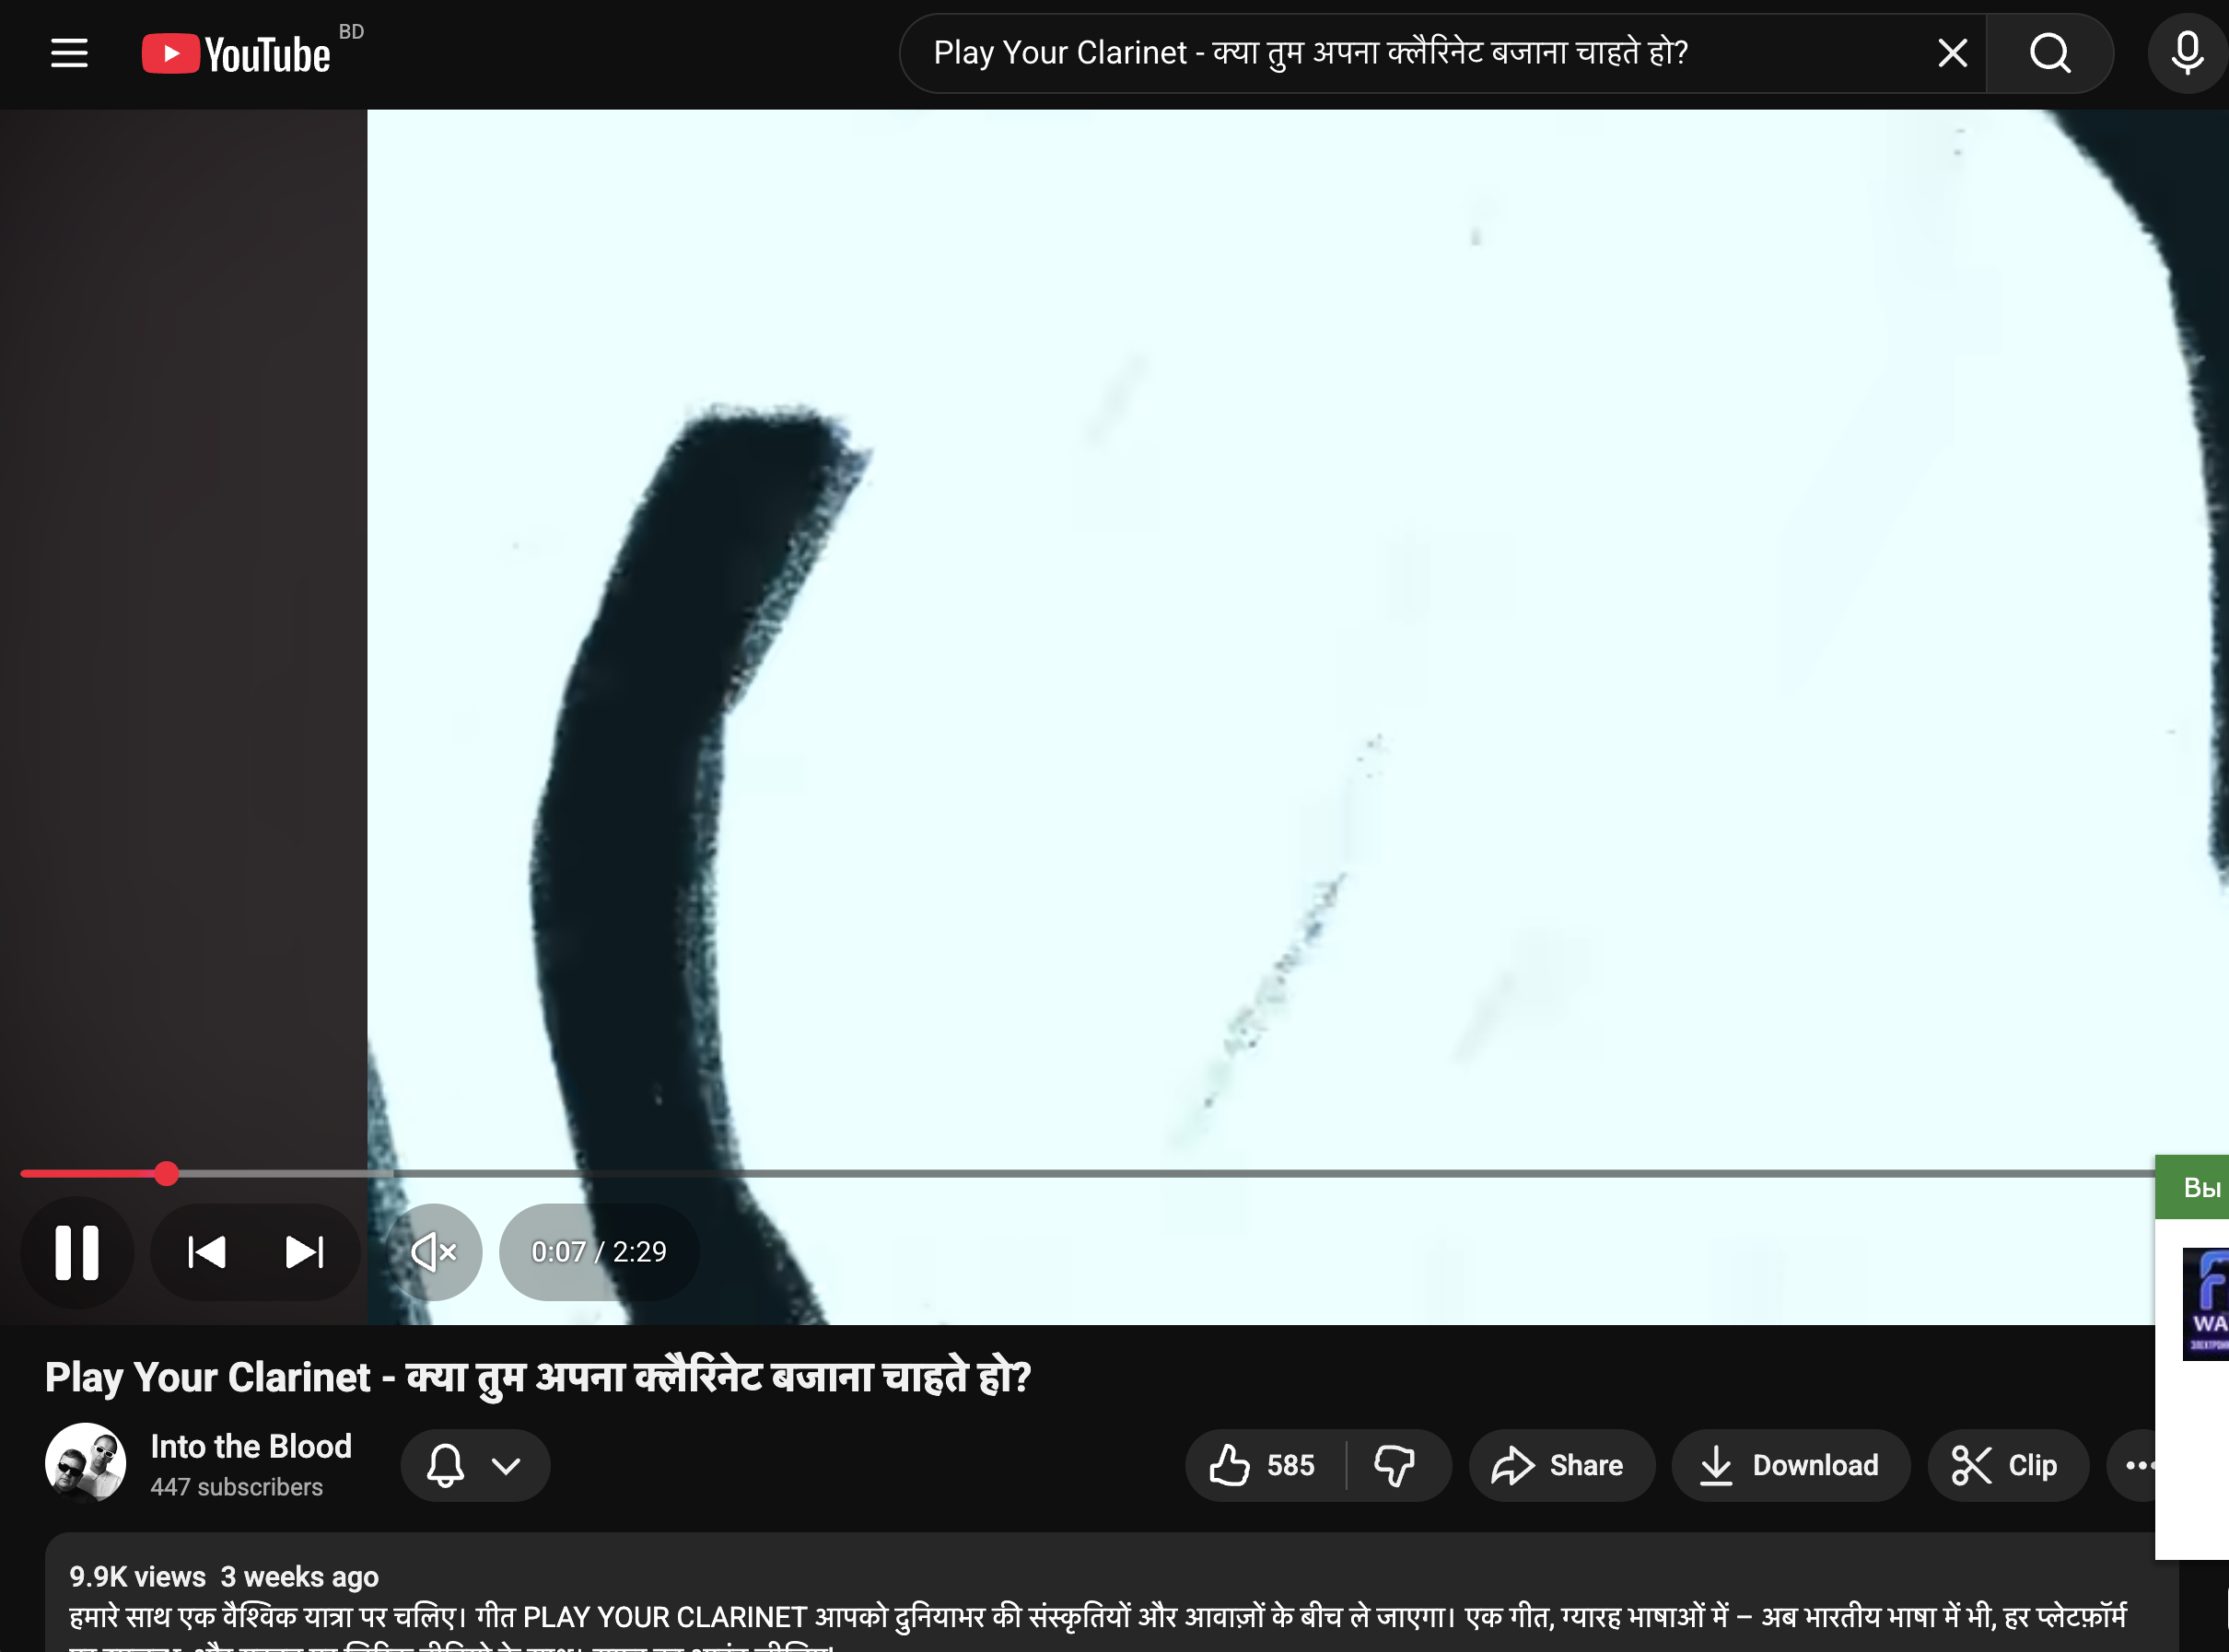The image size is (2229, 1652).
Task: Skip to previous video
Action: point(207,1251)
